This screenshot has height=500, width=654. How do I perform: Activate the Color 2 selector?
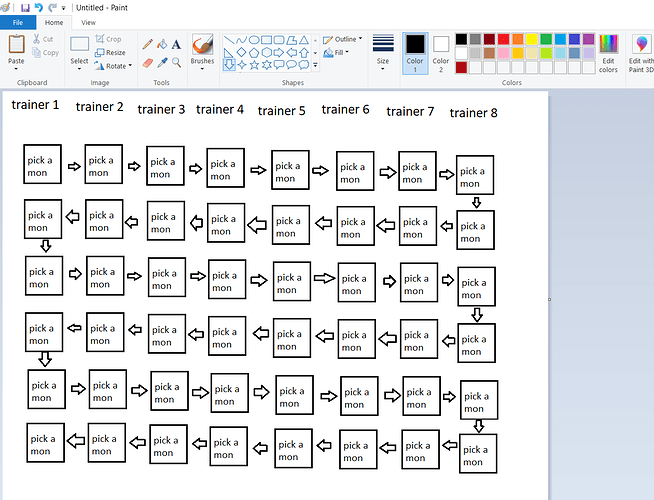tap(440, 53)
